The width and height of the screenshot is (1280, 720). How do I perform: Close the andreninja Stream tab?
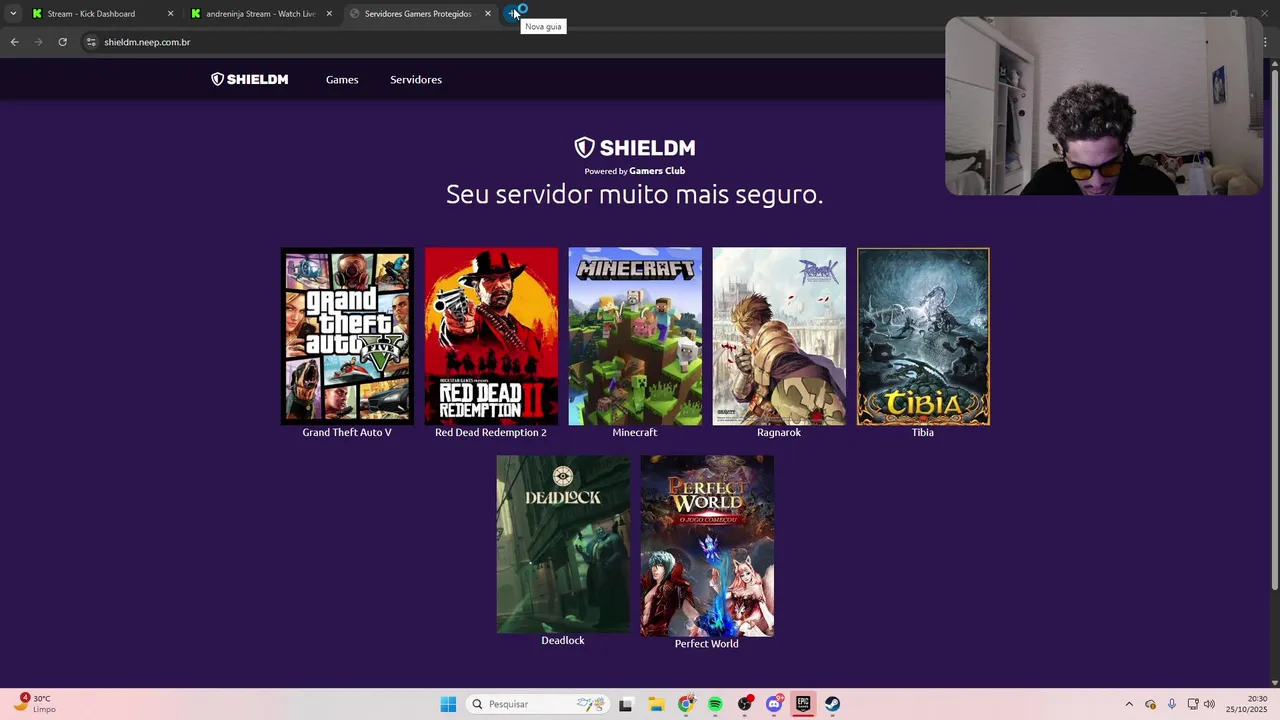coord(329,14)
